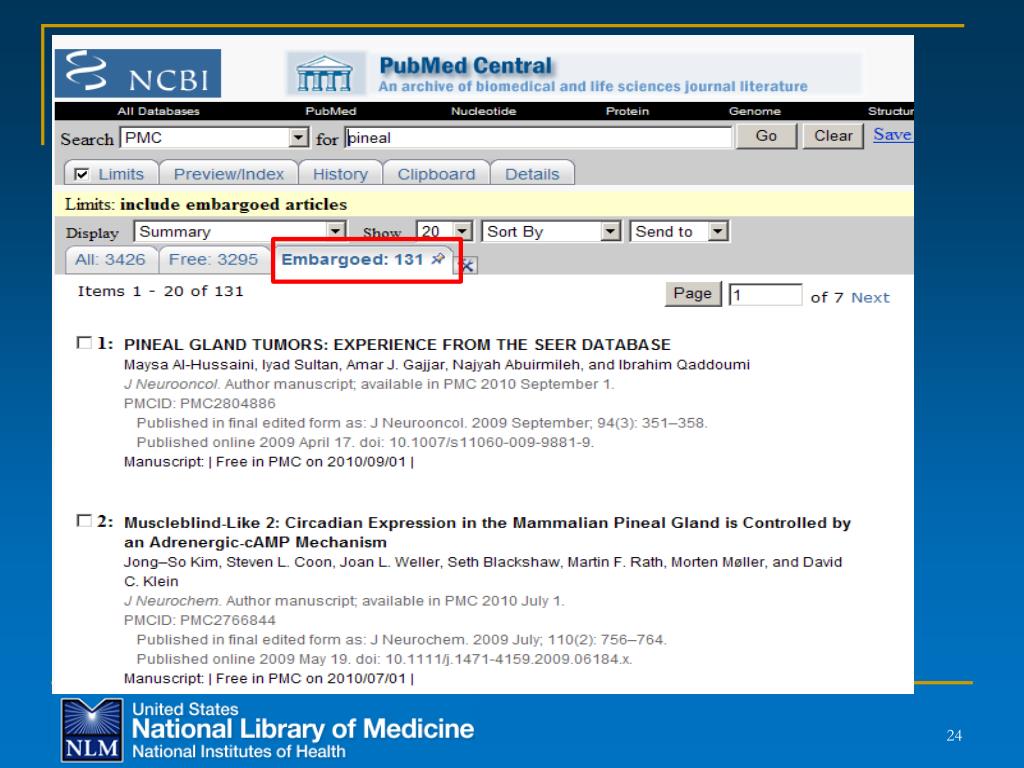
Task: Open Protein in the navigation bar
Action: coord(627,111)
